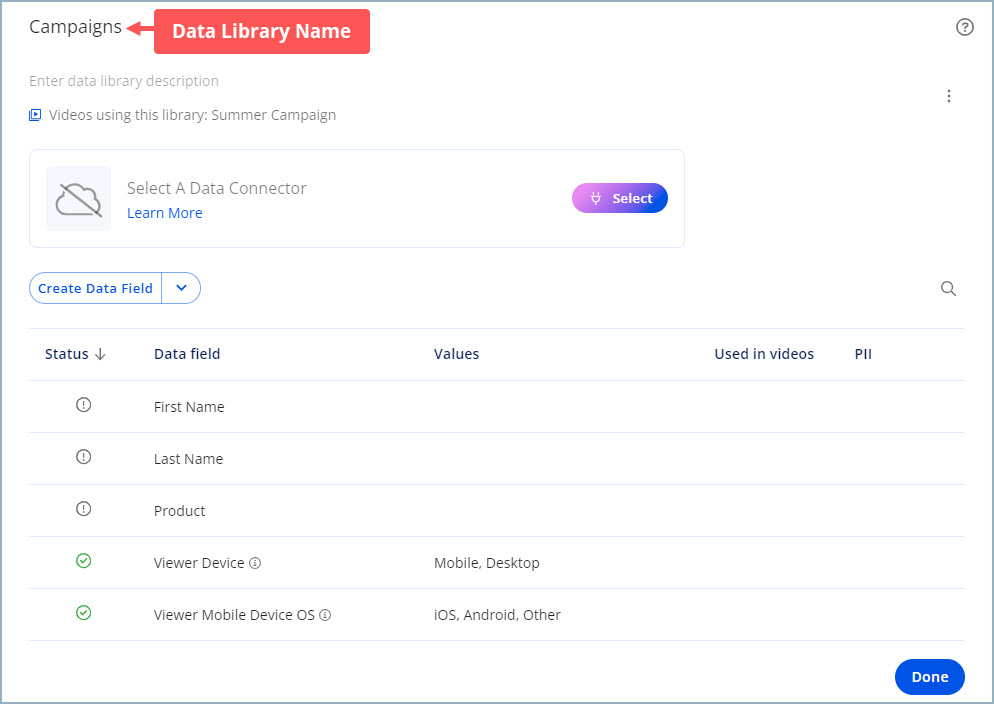Click the First Name warning status icon
Image resolution: width=994 pixels, height=704 pixels.
(84, 404)
